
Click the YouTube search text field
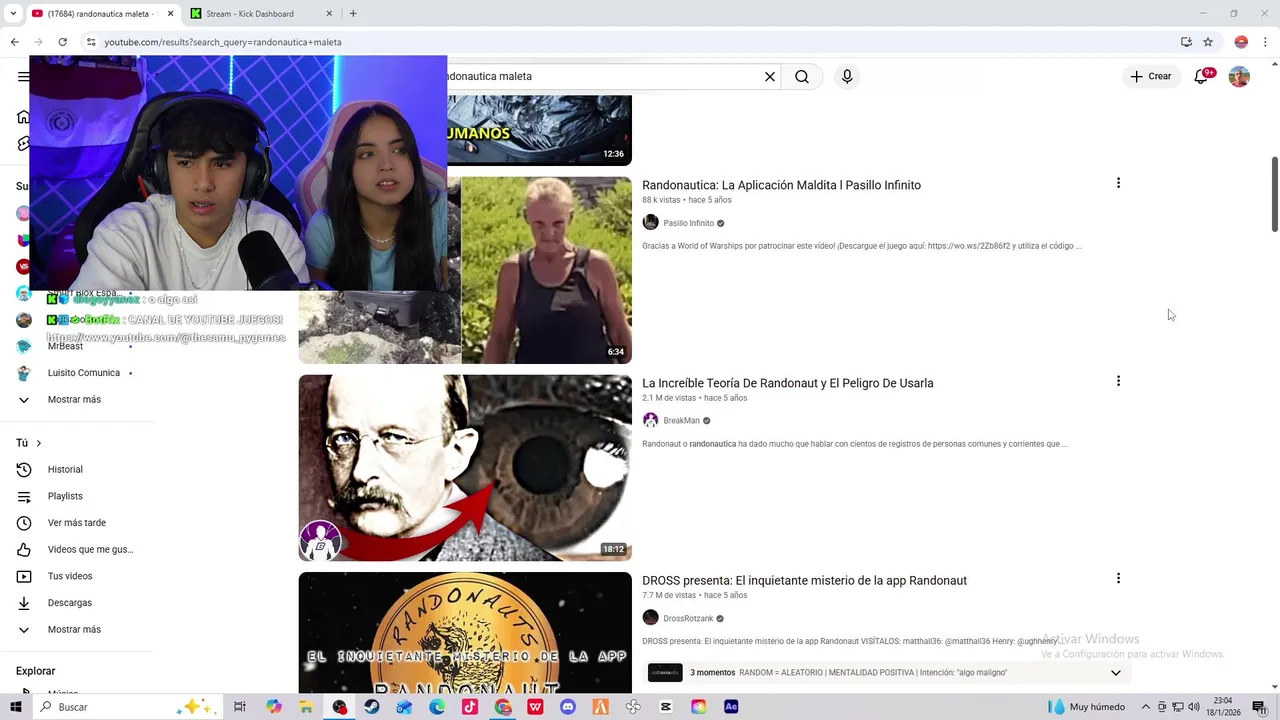click(600, 76)
